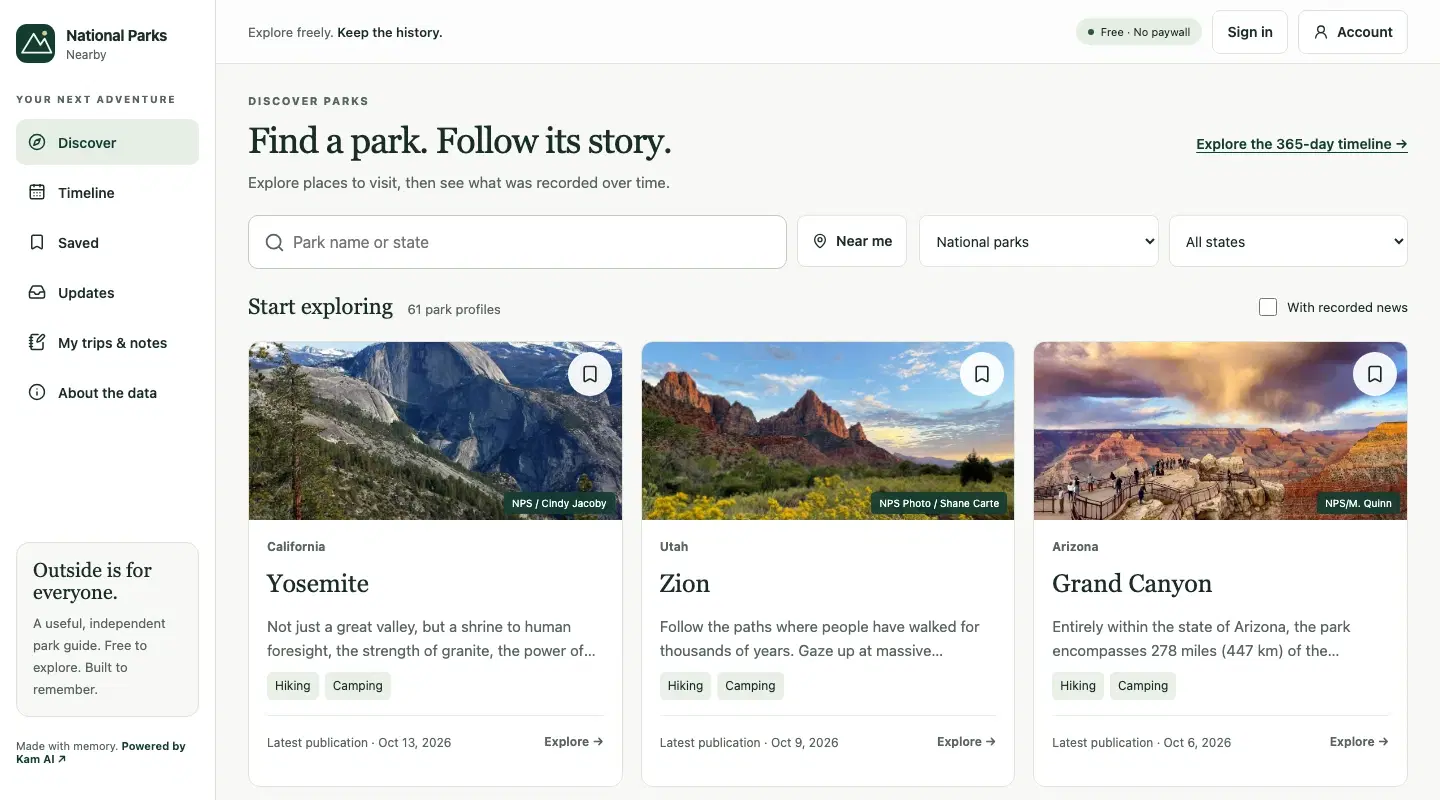The height and width of the screenshot is (800, 1440).
Task: Click the Timeline calendar icon
Action: [x=37, y=193]
